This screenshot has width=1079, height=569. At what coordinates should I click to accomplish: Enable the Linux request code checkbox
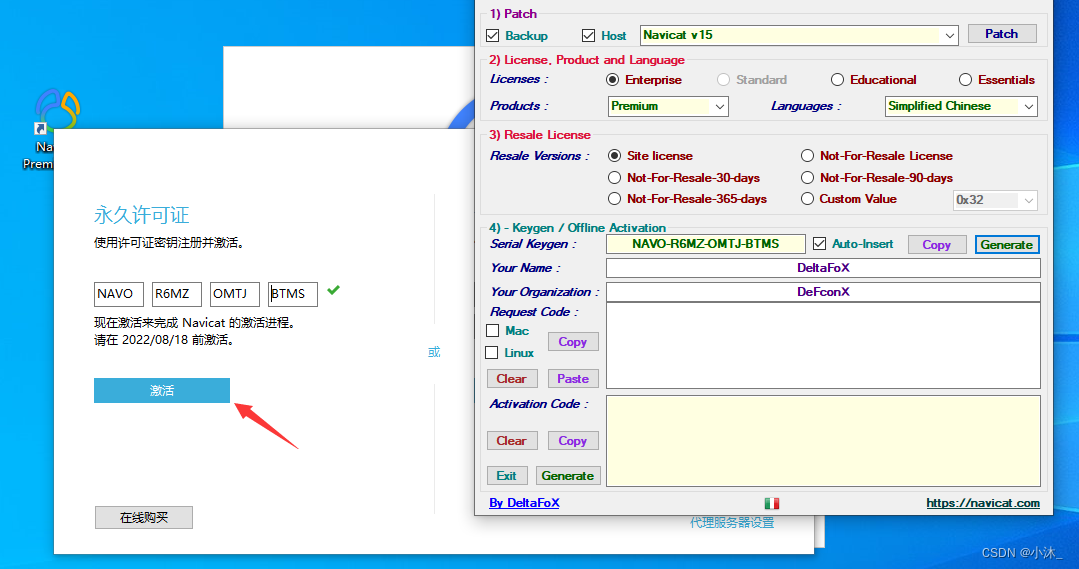click(x=492, y=353)
